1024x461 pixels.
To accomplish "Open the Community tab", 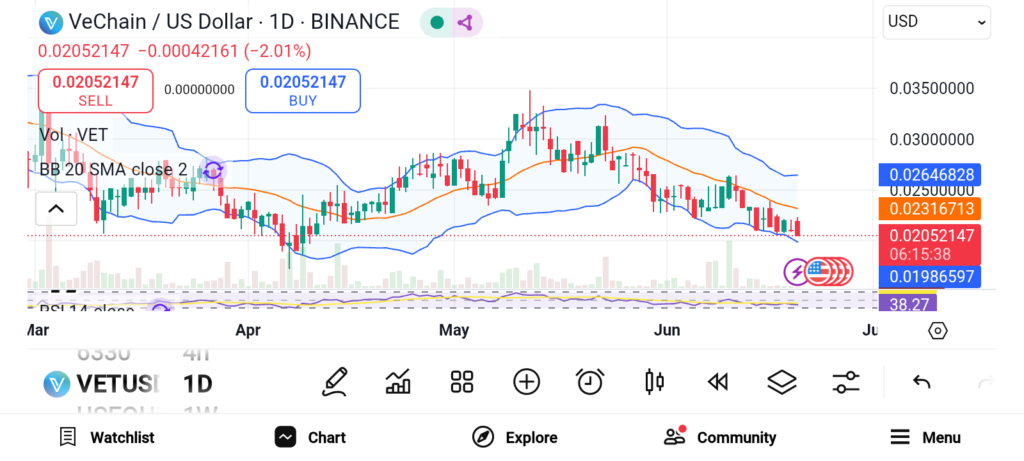I will click(720, 437).
